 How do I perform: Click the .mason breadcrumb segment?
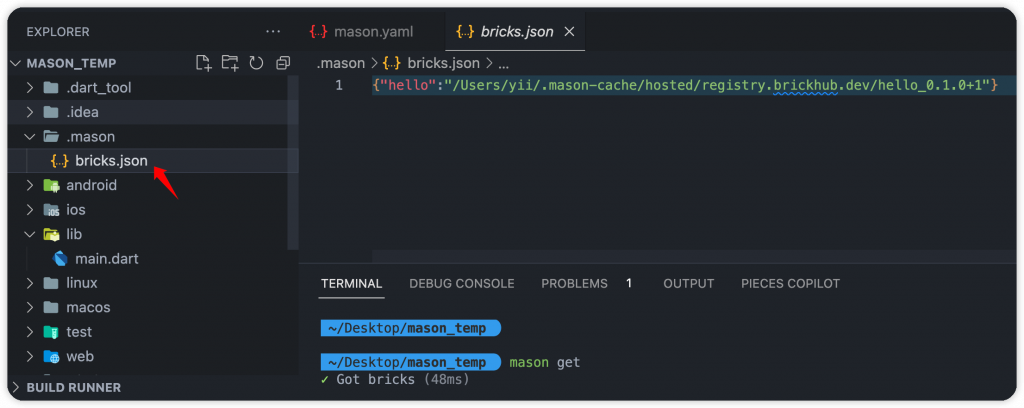(341, 63)
